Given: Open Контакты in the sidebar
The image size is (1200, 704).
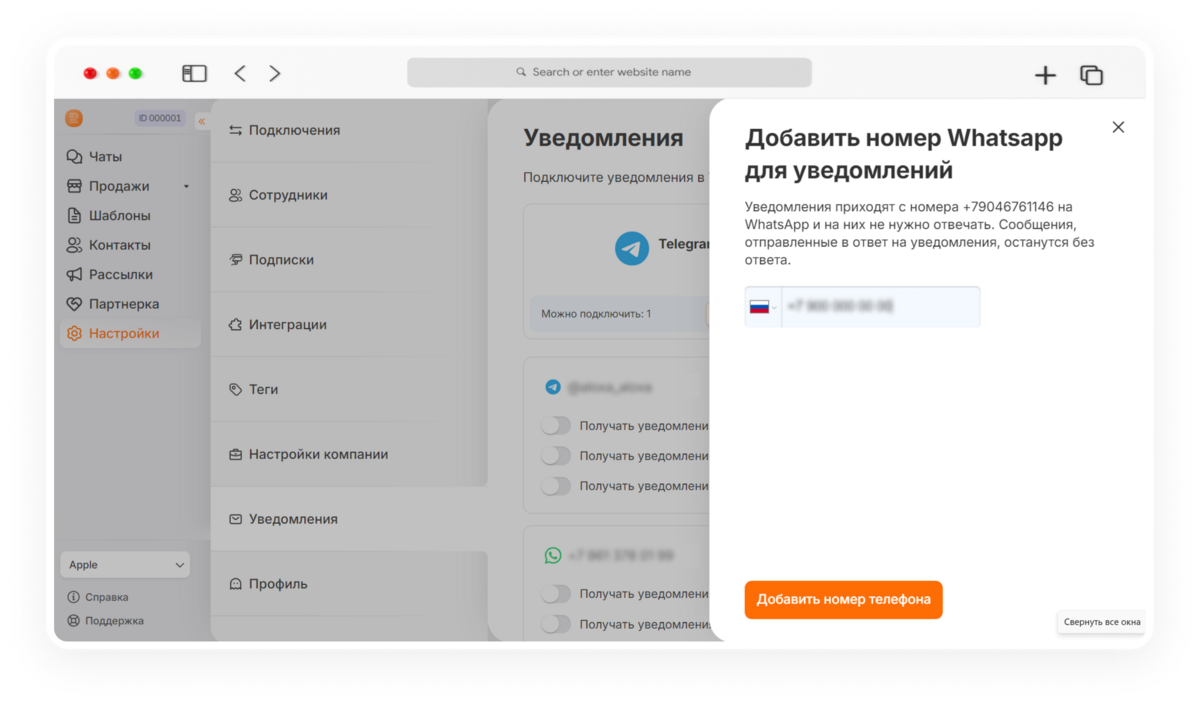Looking at the screenshot, I should (120, 245).
